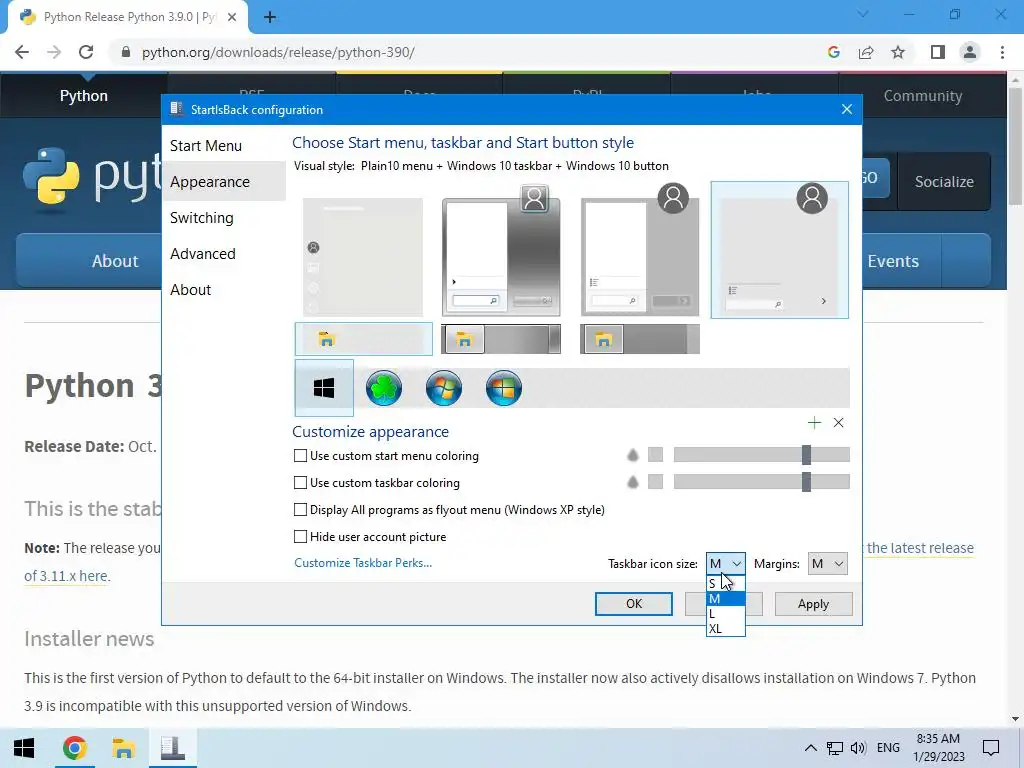The image size is (1024, 768).
Task: Enable Use custom taskbar coloring
Action: (300, 483)
